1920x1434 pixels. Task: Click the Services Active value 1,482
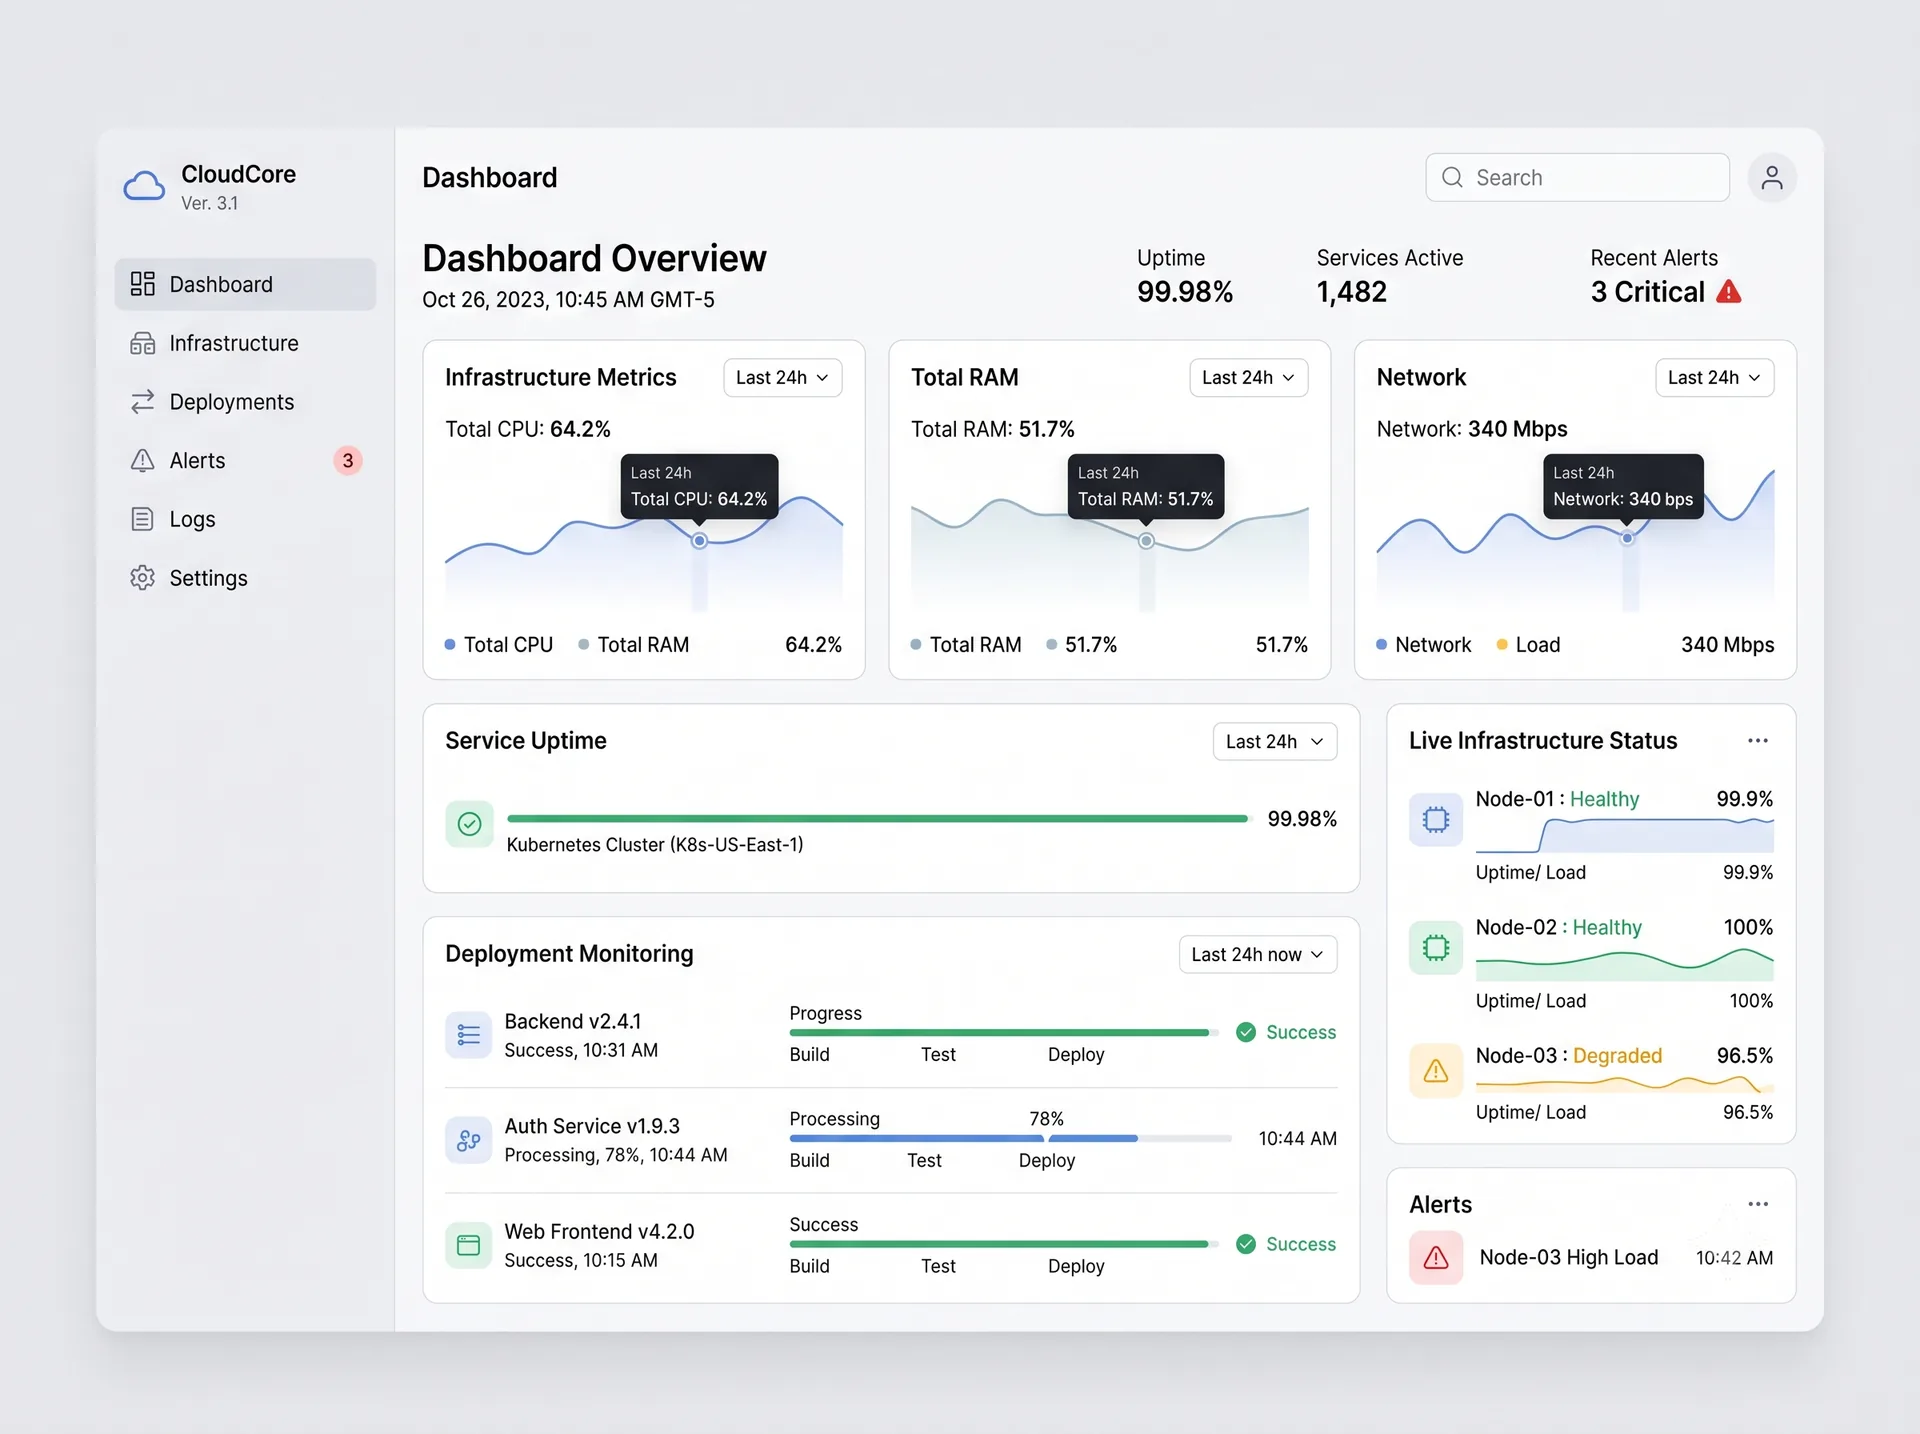coord(1352,292)
